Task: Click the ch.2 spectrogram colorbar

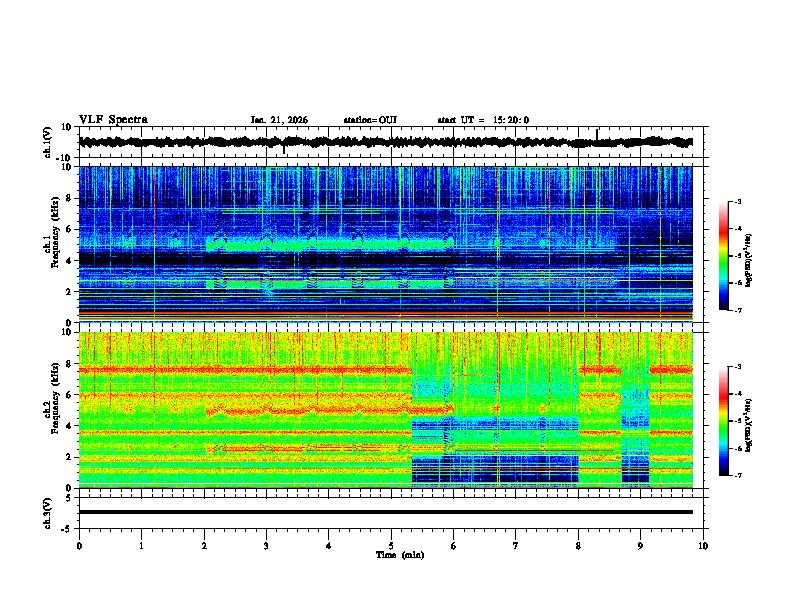Action: point(723,421)
